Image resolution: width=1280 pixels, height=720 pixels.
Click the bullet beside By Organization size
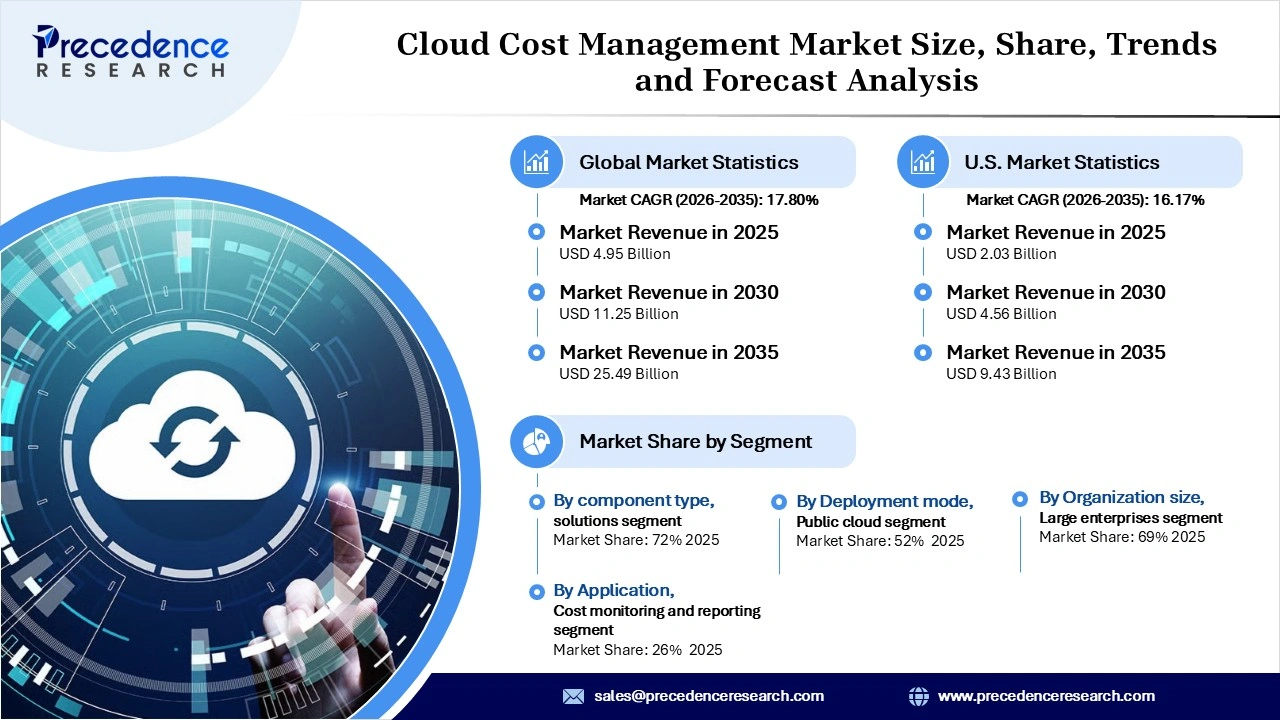[x=1020, y=498]
